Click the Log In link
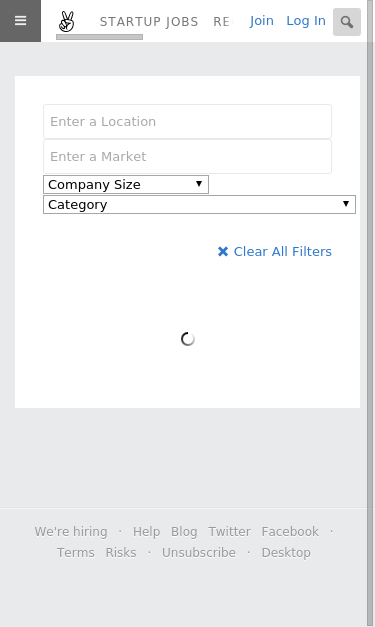The height and width of the screenshot is (627, 375). click(x=306, y=21)
